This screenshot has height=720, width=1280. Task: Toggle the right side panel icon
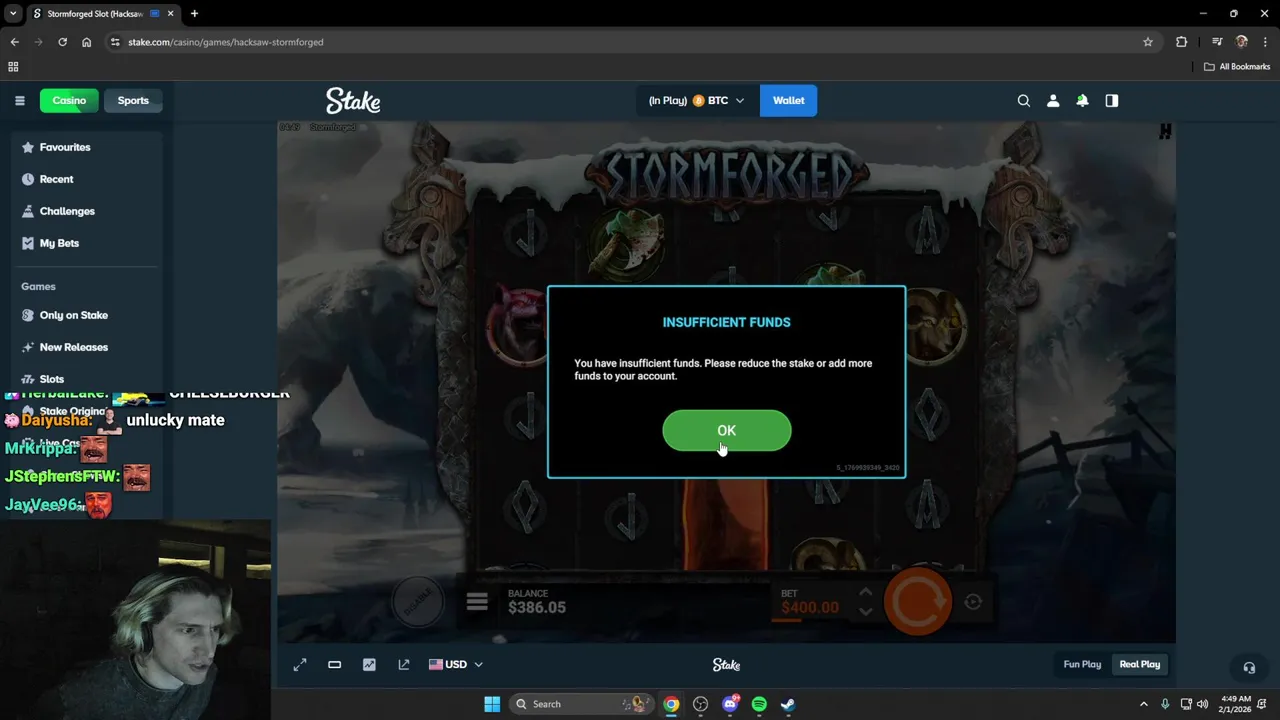point(1112,100)
